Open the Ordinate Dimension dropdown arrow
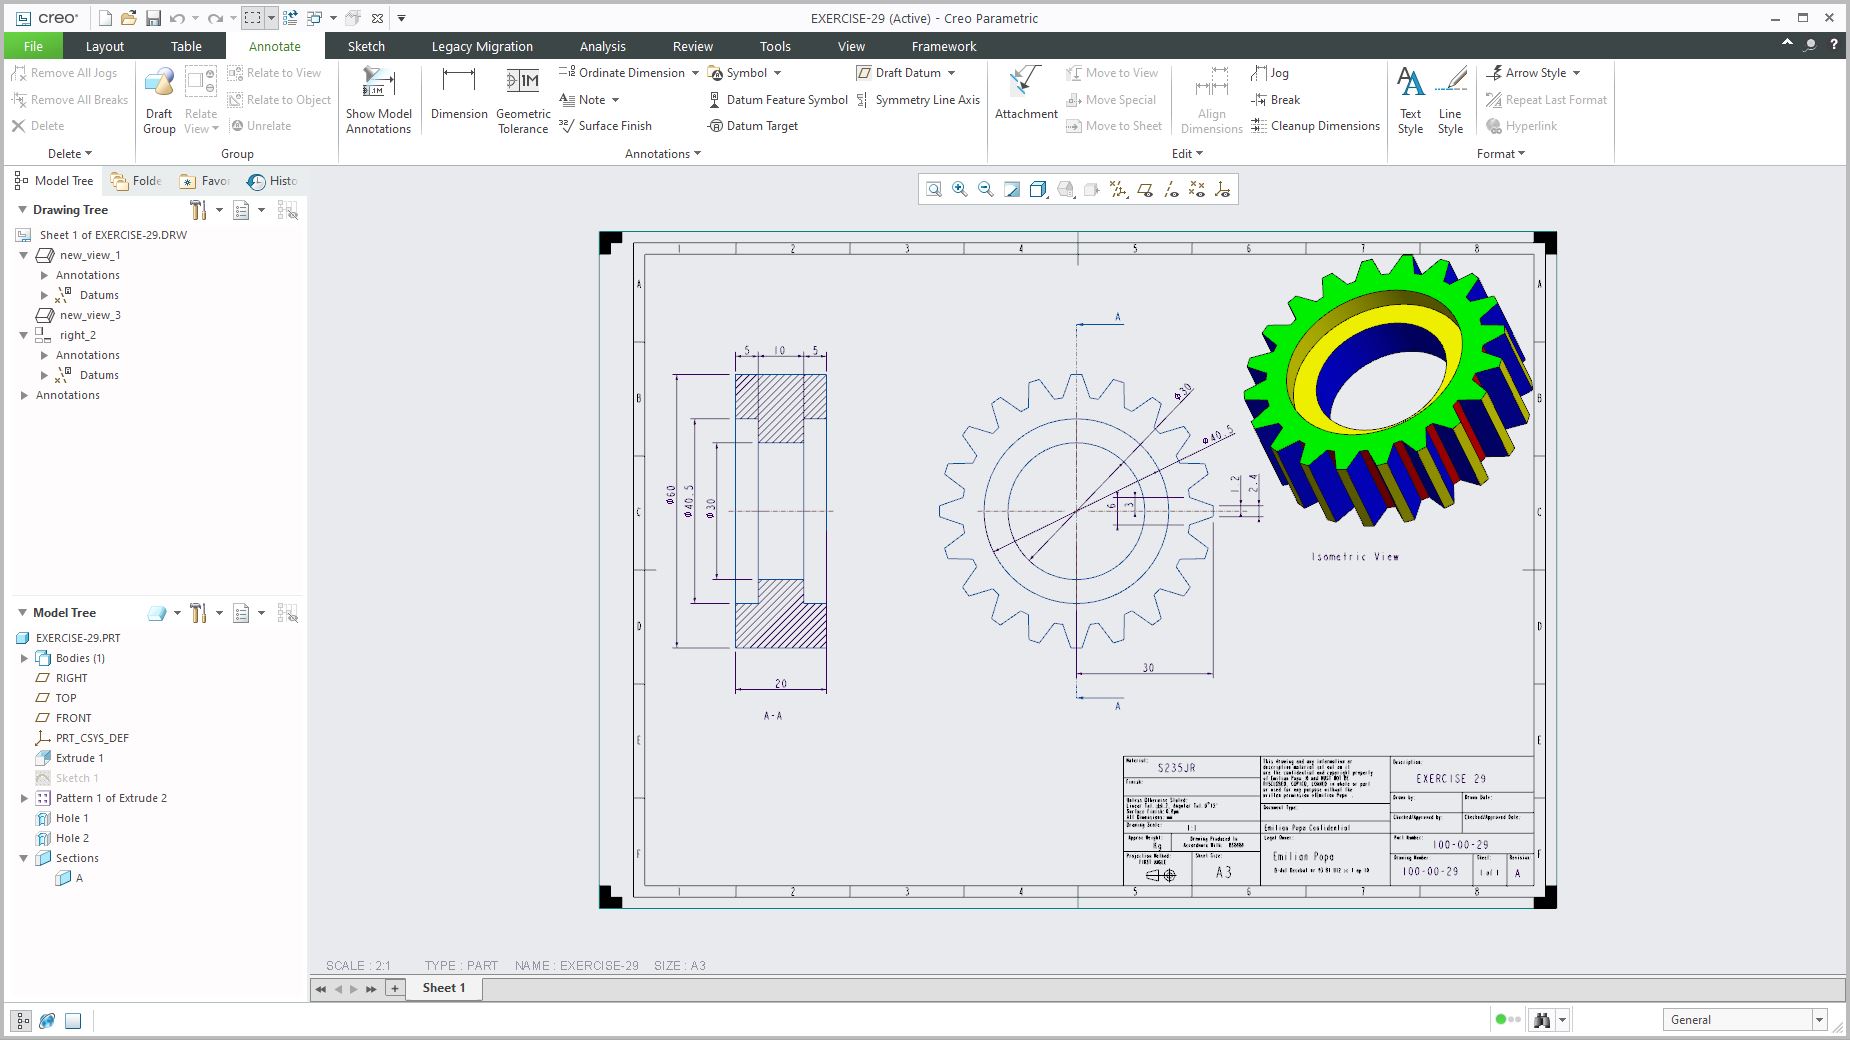The height and width of the screenshot is (1040, 1850). tap(695, 73)
